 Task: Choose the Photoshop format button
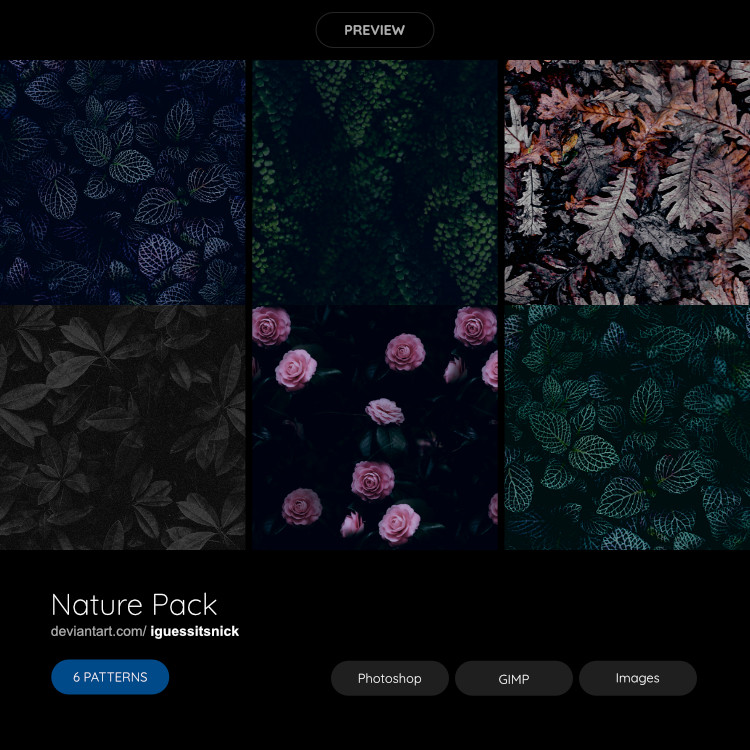pyautogui.click(x=390, y=678)
